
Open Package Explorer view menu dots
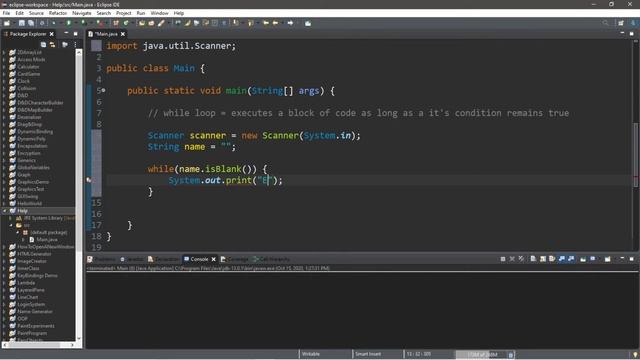coord(76,44)
